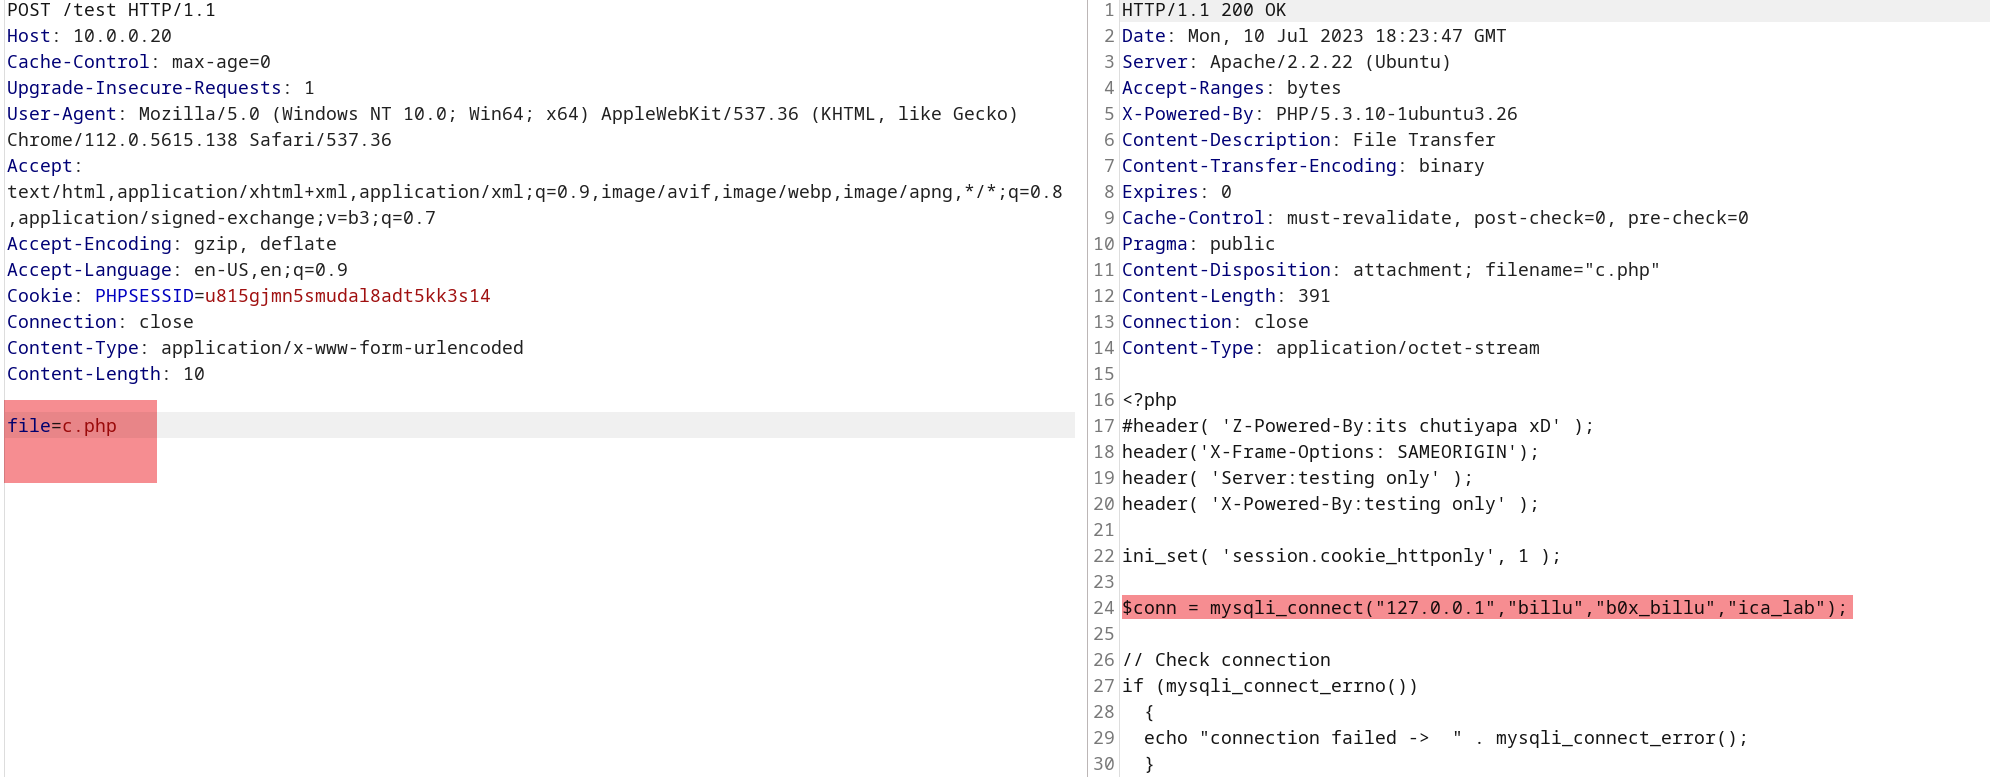Screen dimensions: 1990x777
Task: Click the if (mysqli_connect_errno()) line
Action: click(1270, 686)
